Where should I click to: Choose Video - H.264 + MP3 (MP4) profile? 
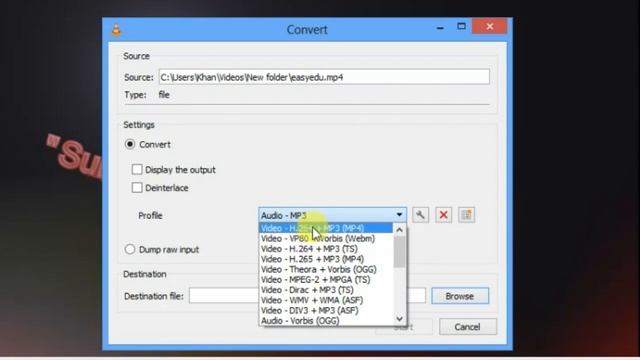pos(326,228)
